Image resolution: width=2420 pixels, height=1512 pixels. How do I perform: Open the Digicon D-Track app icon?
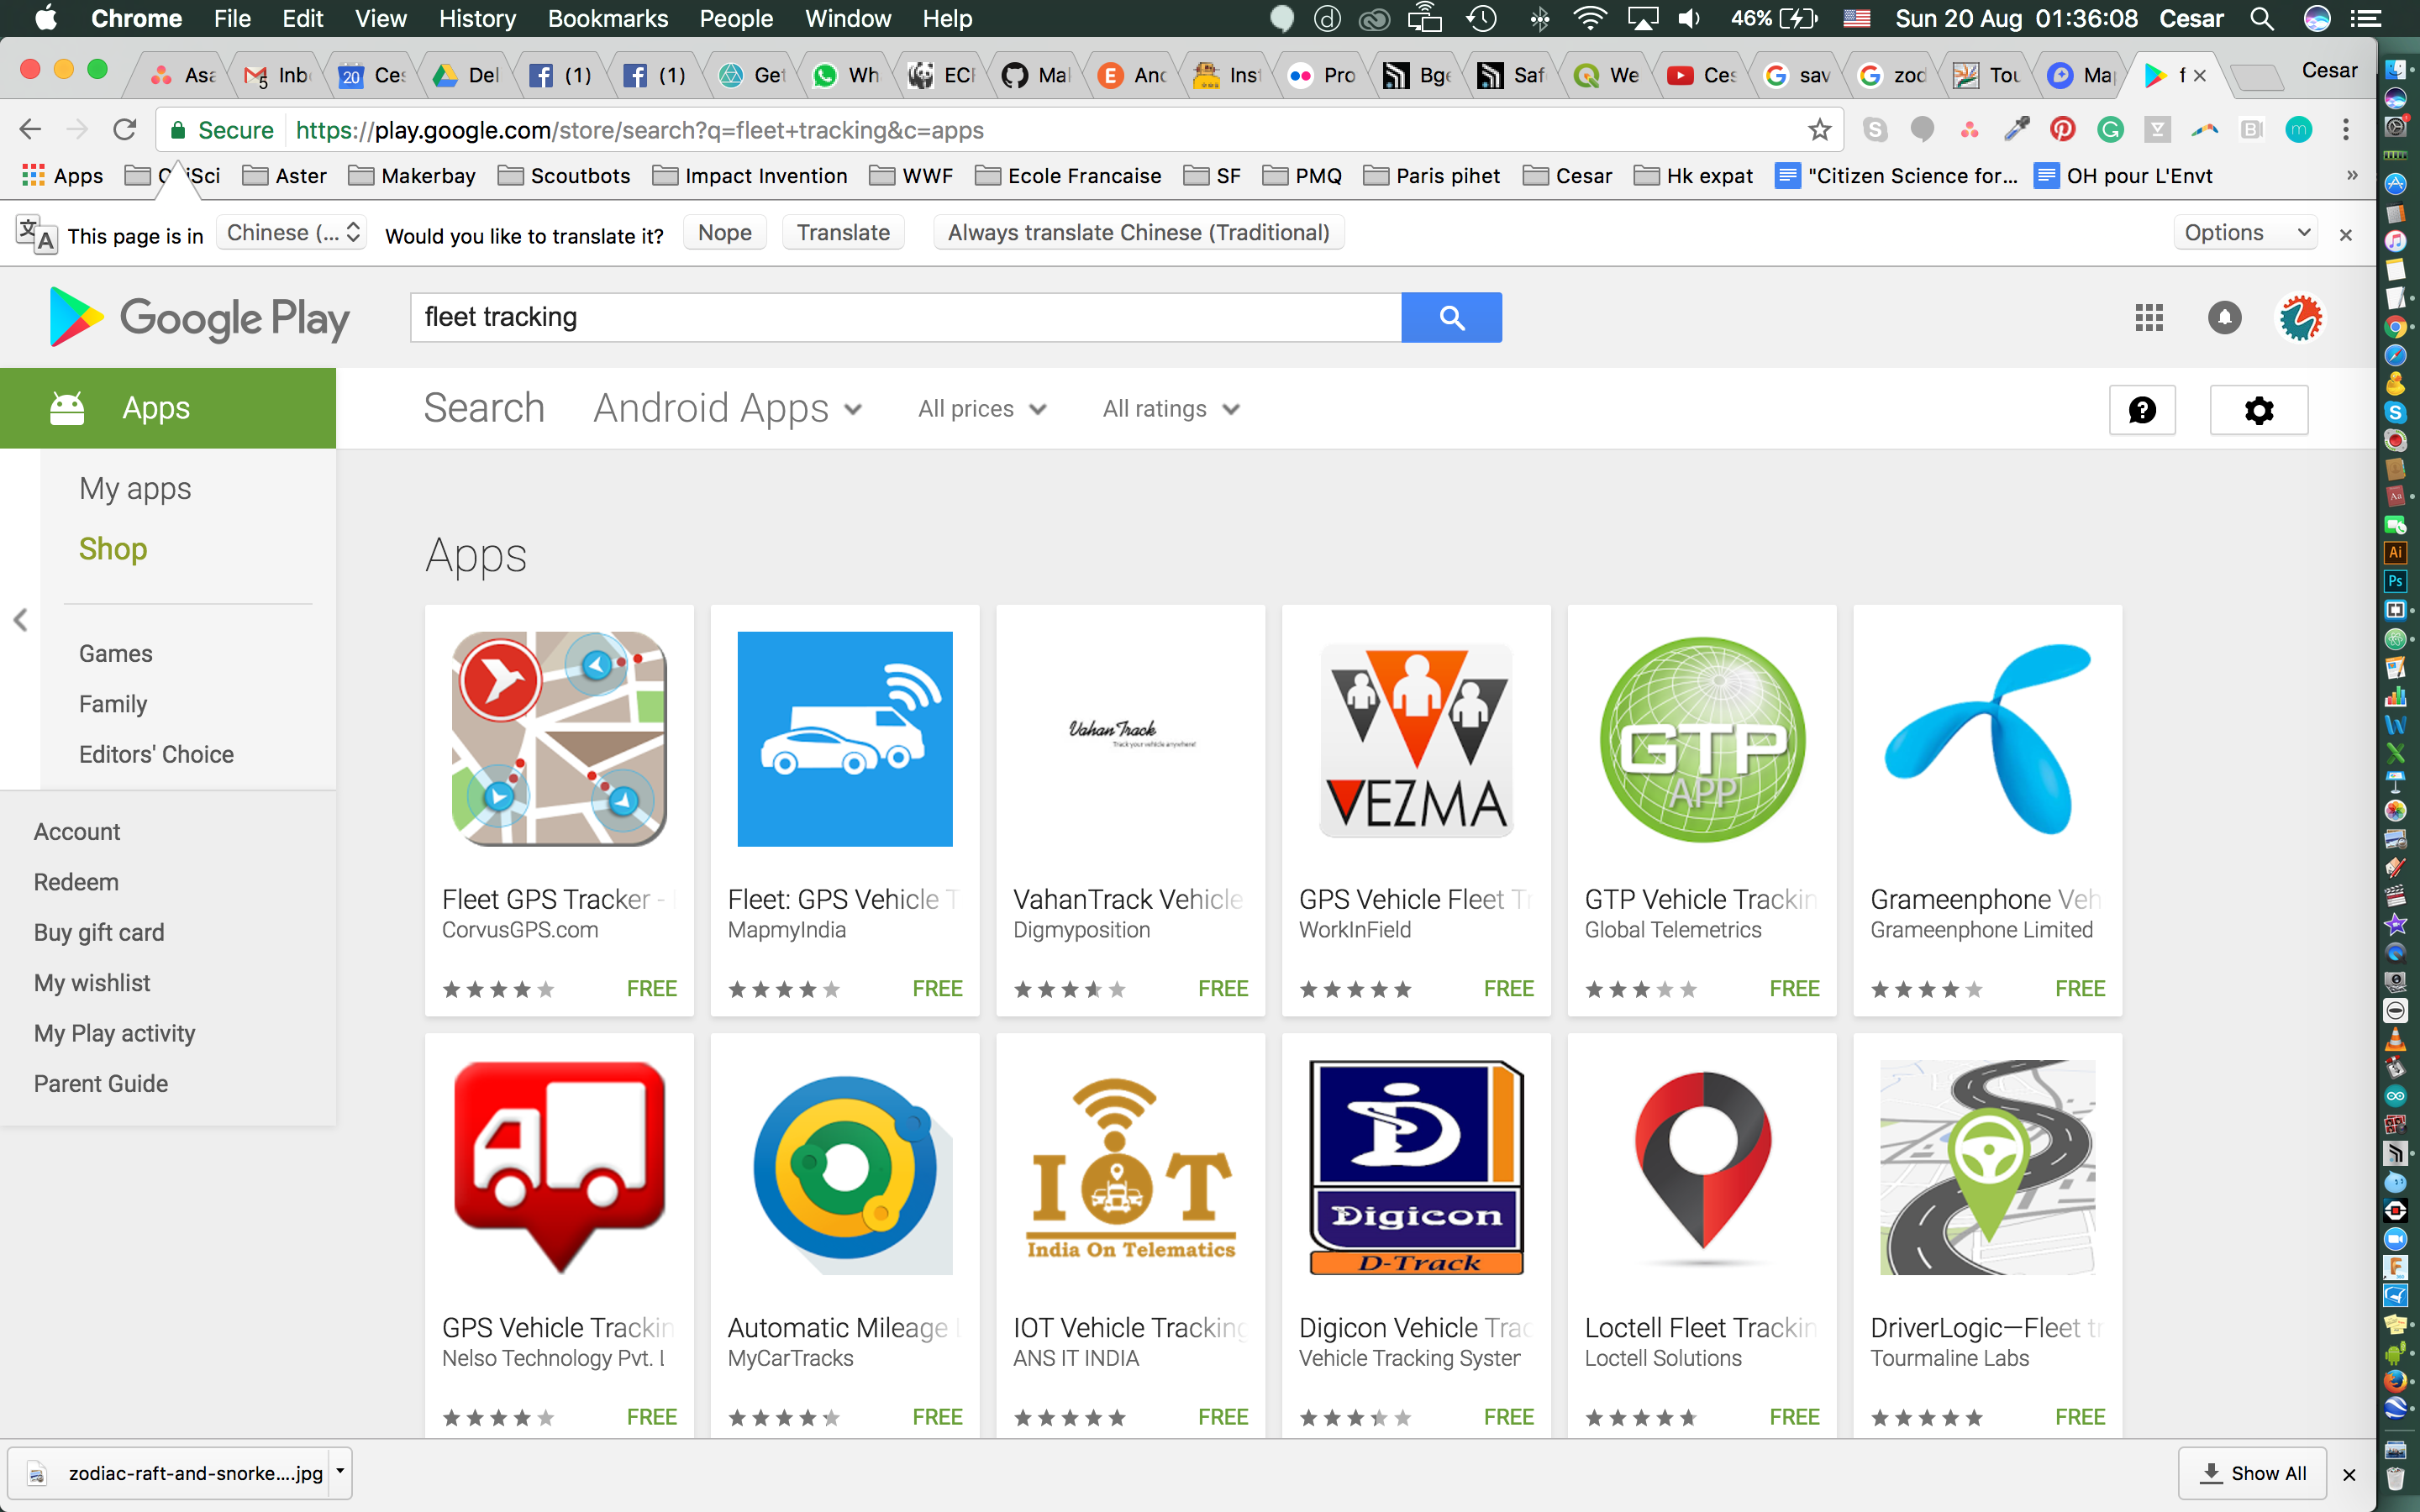tap(1416, 1167)
